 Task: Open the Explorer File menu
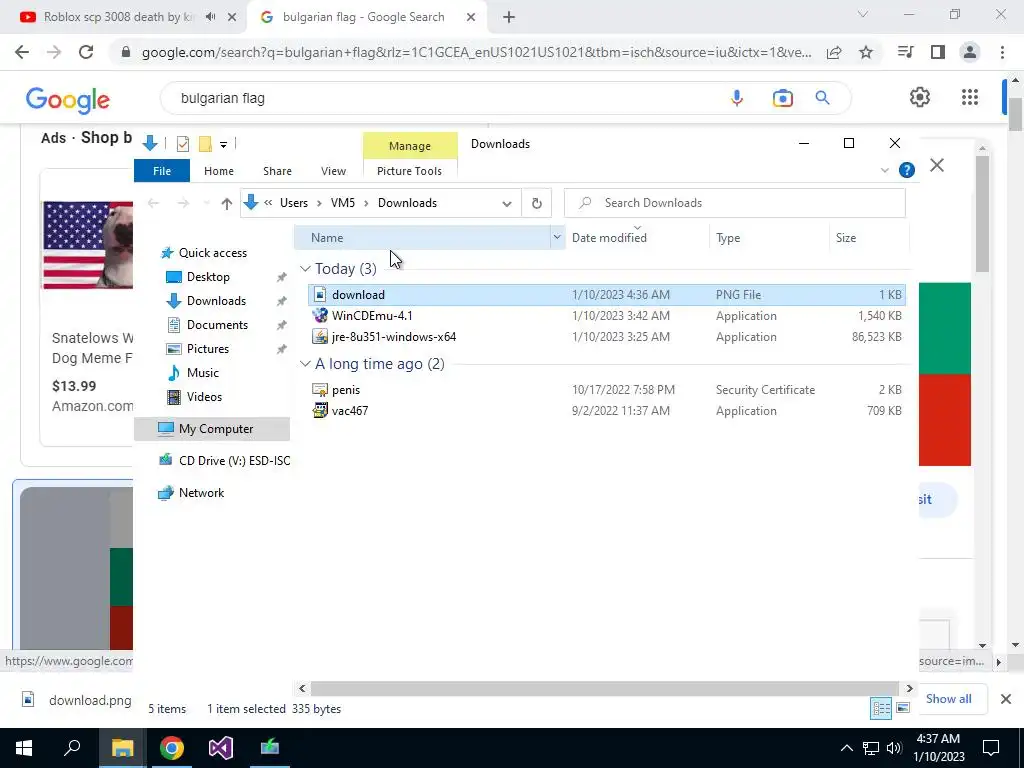coord(162,171)
